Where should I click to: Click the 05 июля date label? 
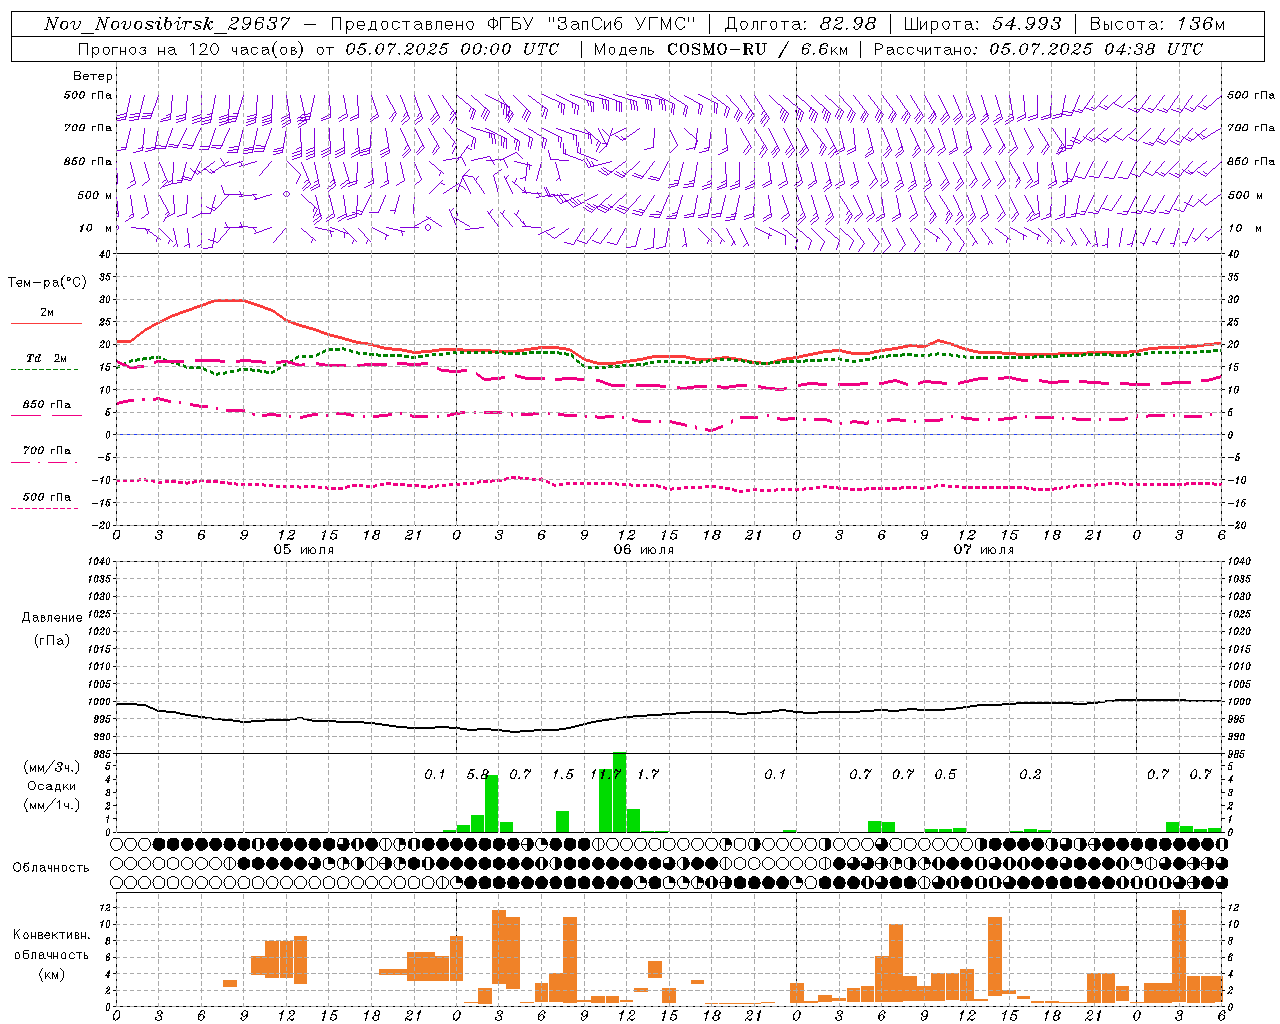pyautogui.click(x=304, y=550)
